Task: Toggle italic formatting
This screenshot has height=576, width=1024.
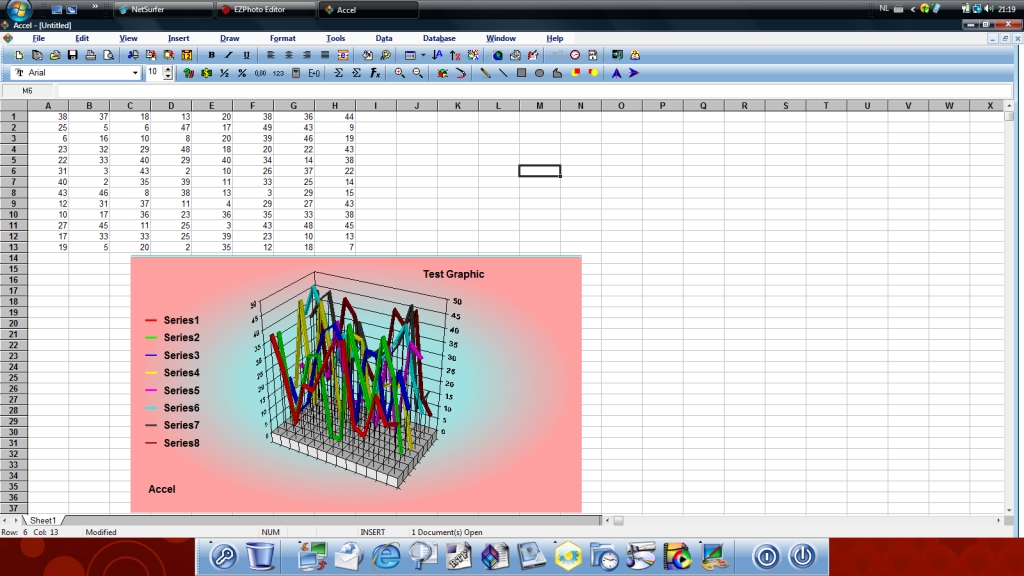Action: pyautogui.click(x=229, y=54)
